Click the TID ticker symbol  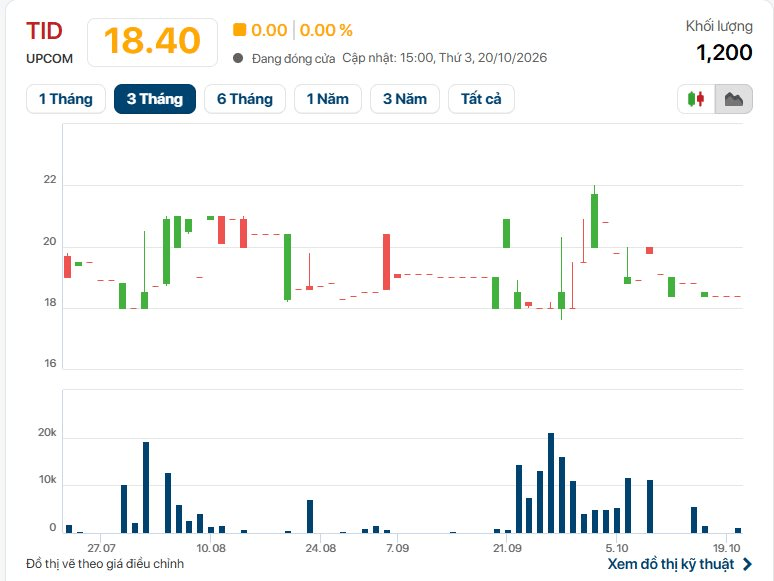pyautogui.click(x=44, y=31)
